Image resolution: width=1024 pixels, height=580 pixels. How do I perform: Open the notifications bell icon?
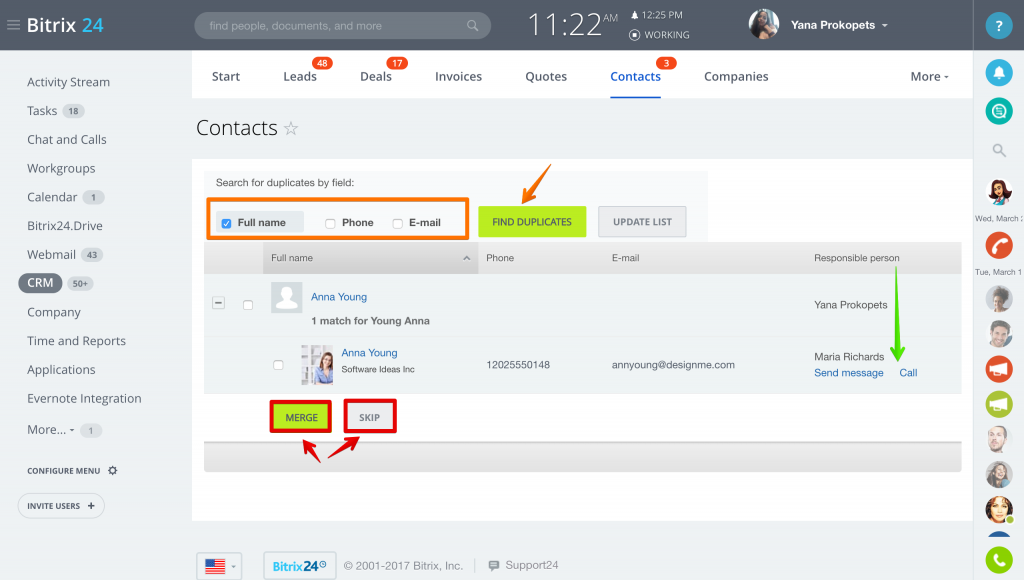tap(999, 72)
